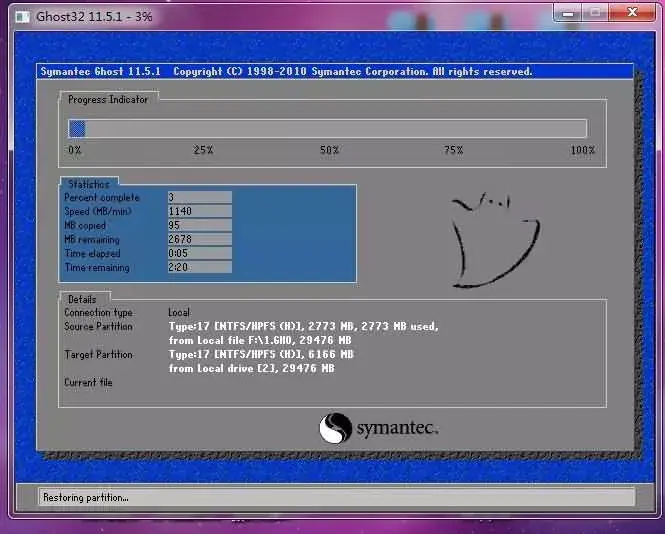Click the Connection type label
Image resolution: width=665 pixels, height=534 pixels.
coord(98,313)
